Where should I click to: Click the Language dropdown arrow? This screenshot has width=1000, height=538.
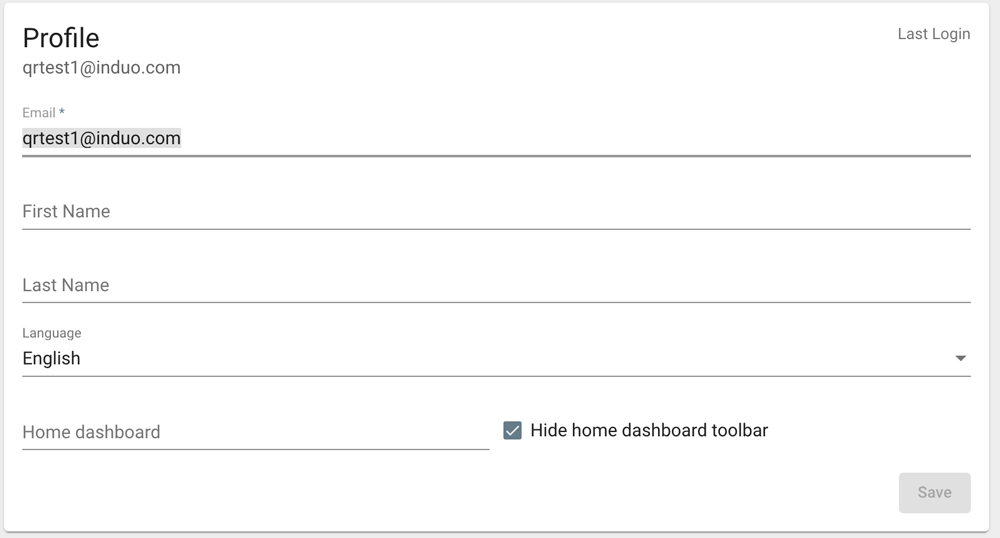click(960, 358)
